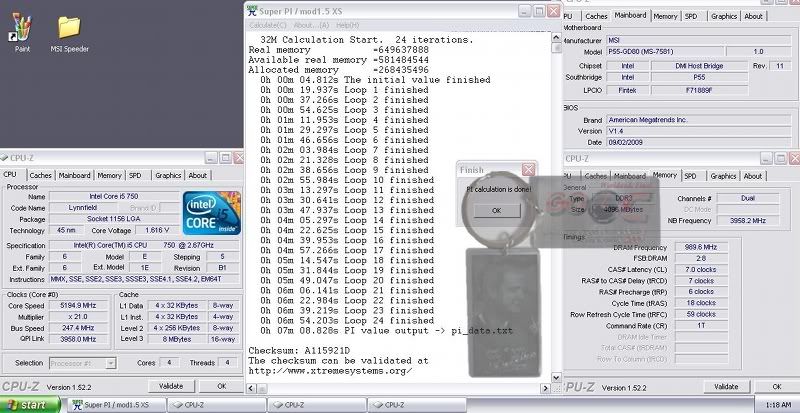
Task: Click the mainboard model P55-GD80 (MS-7581)
Action: [665, 52]
